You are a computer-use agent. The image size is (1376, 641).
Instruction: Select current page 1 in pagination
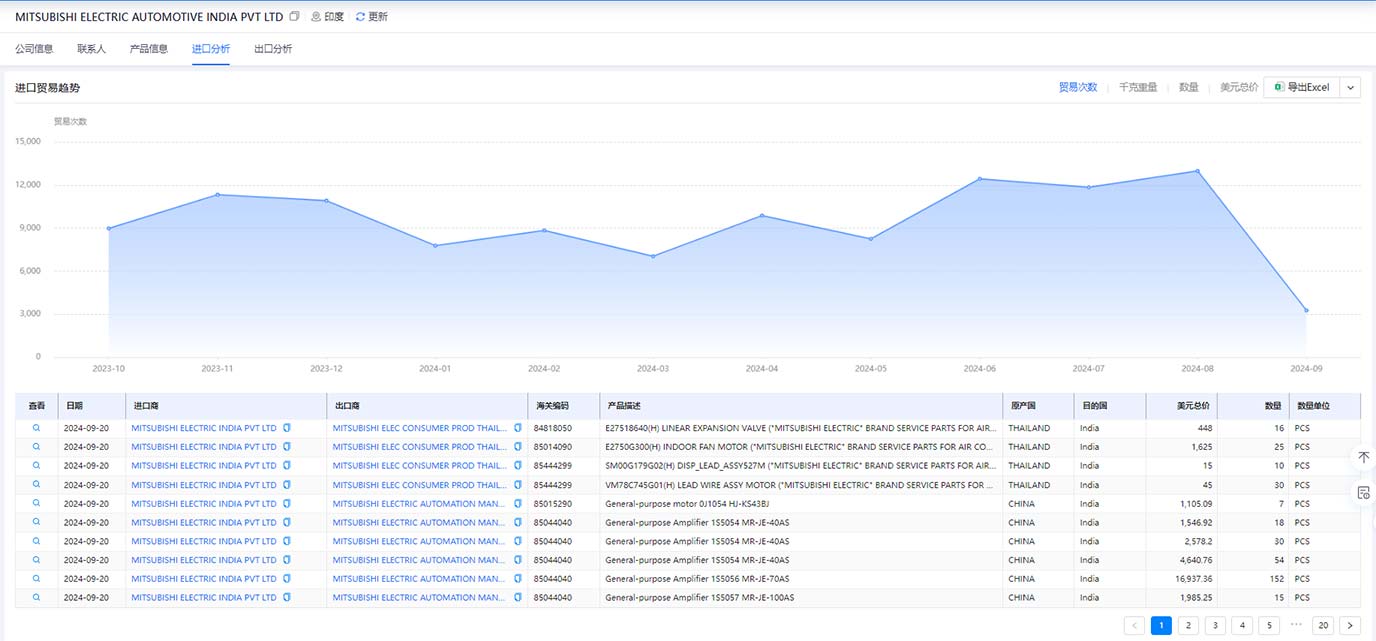pyautogui.click(x=1161, y=625)
